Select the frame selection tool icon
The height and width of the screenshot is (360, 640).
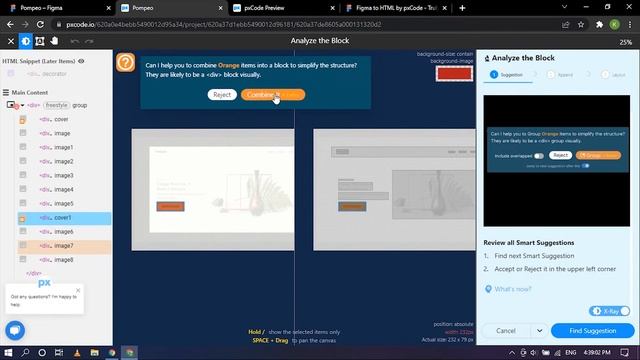(x=40, y=41)
